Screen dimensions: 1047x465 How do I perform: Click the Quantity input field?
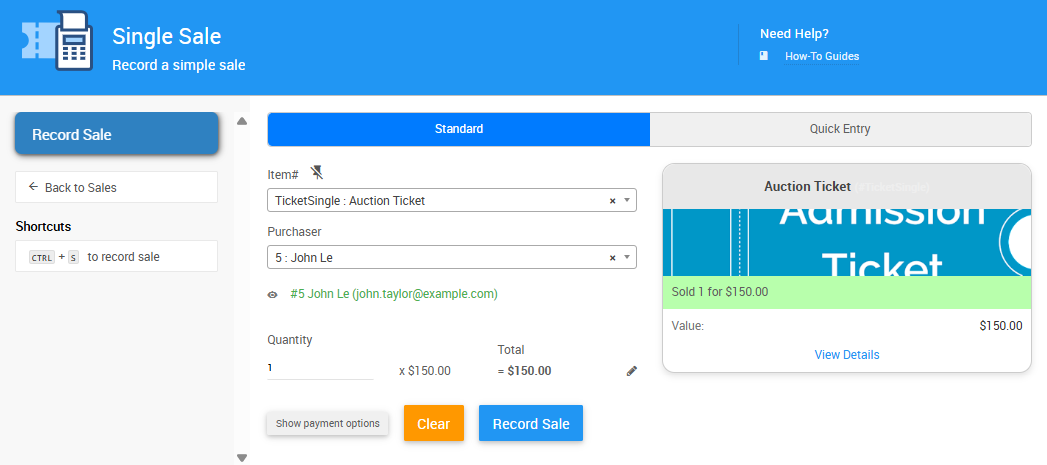(x=320, y=368)
